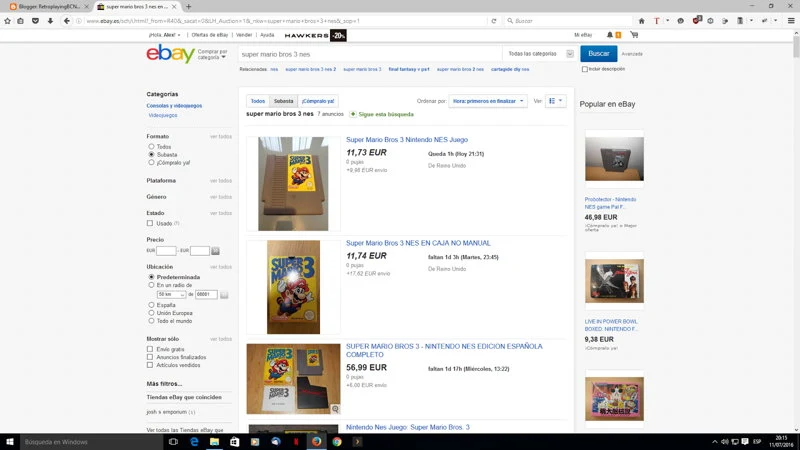Open 'Super Mario Bros 3 Nintendo NES Juego' listing
This screenshot has height=450, width=800.
click(406, 140)
